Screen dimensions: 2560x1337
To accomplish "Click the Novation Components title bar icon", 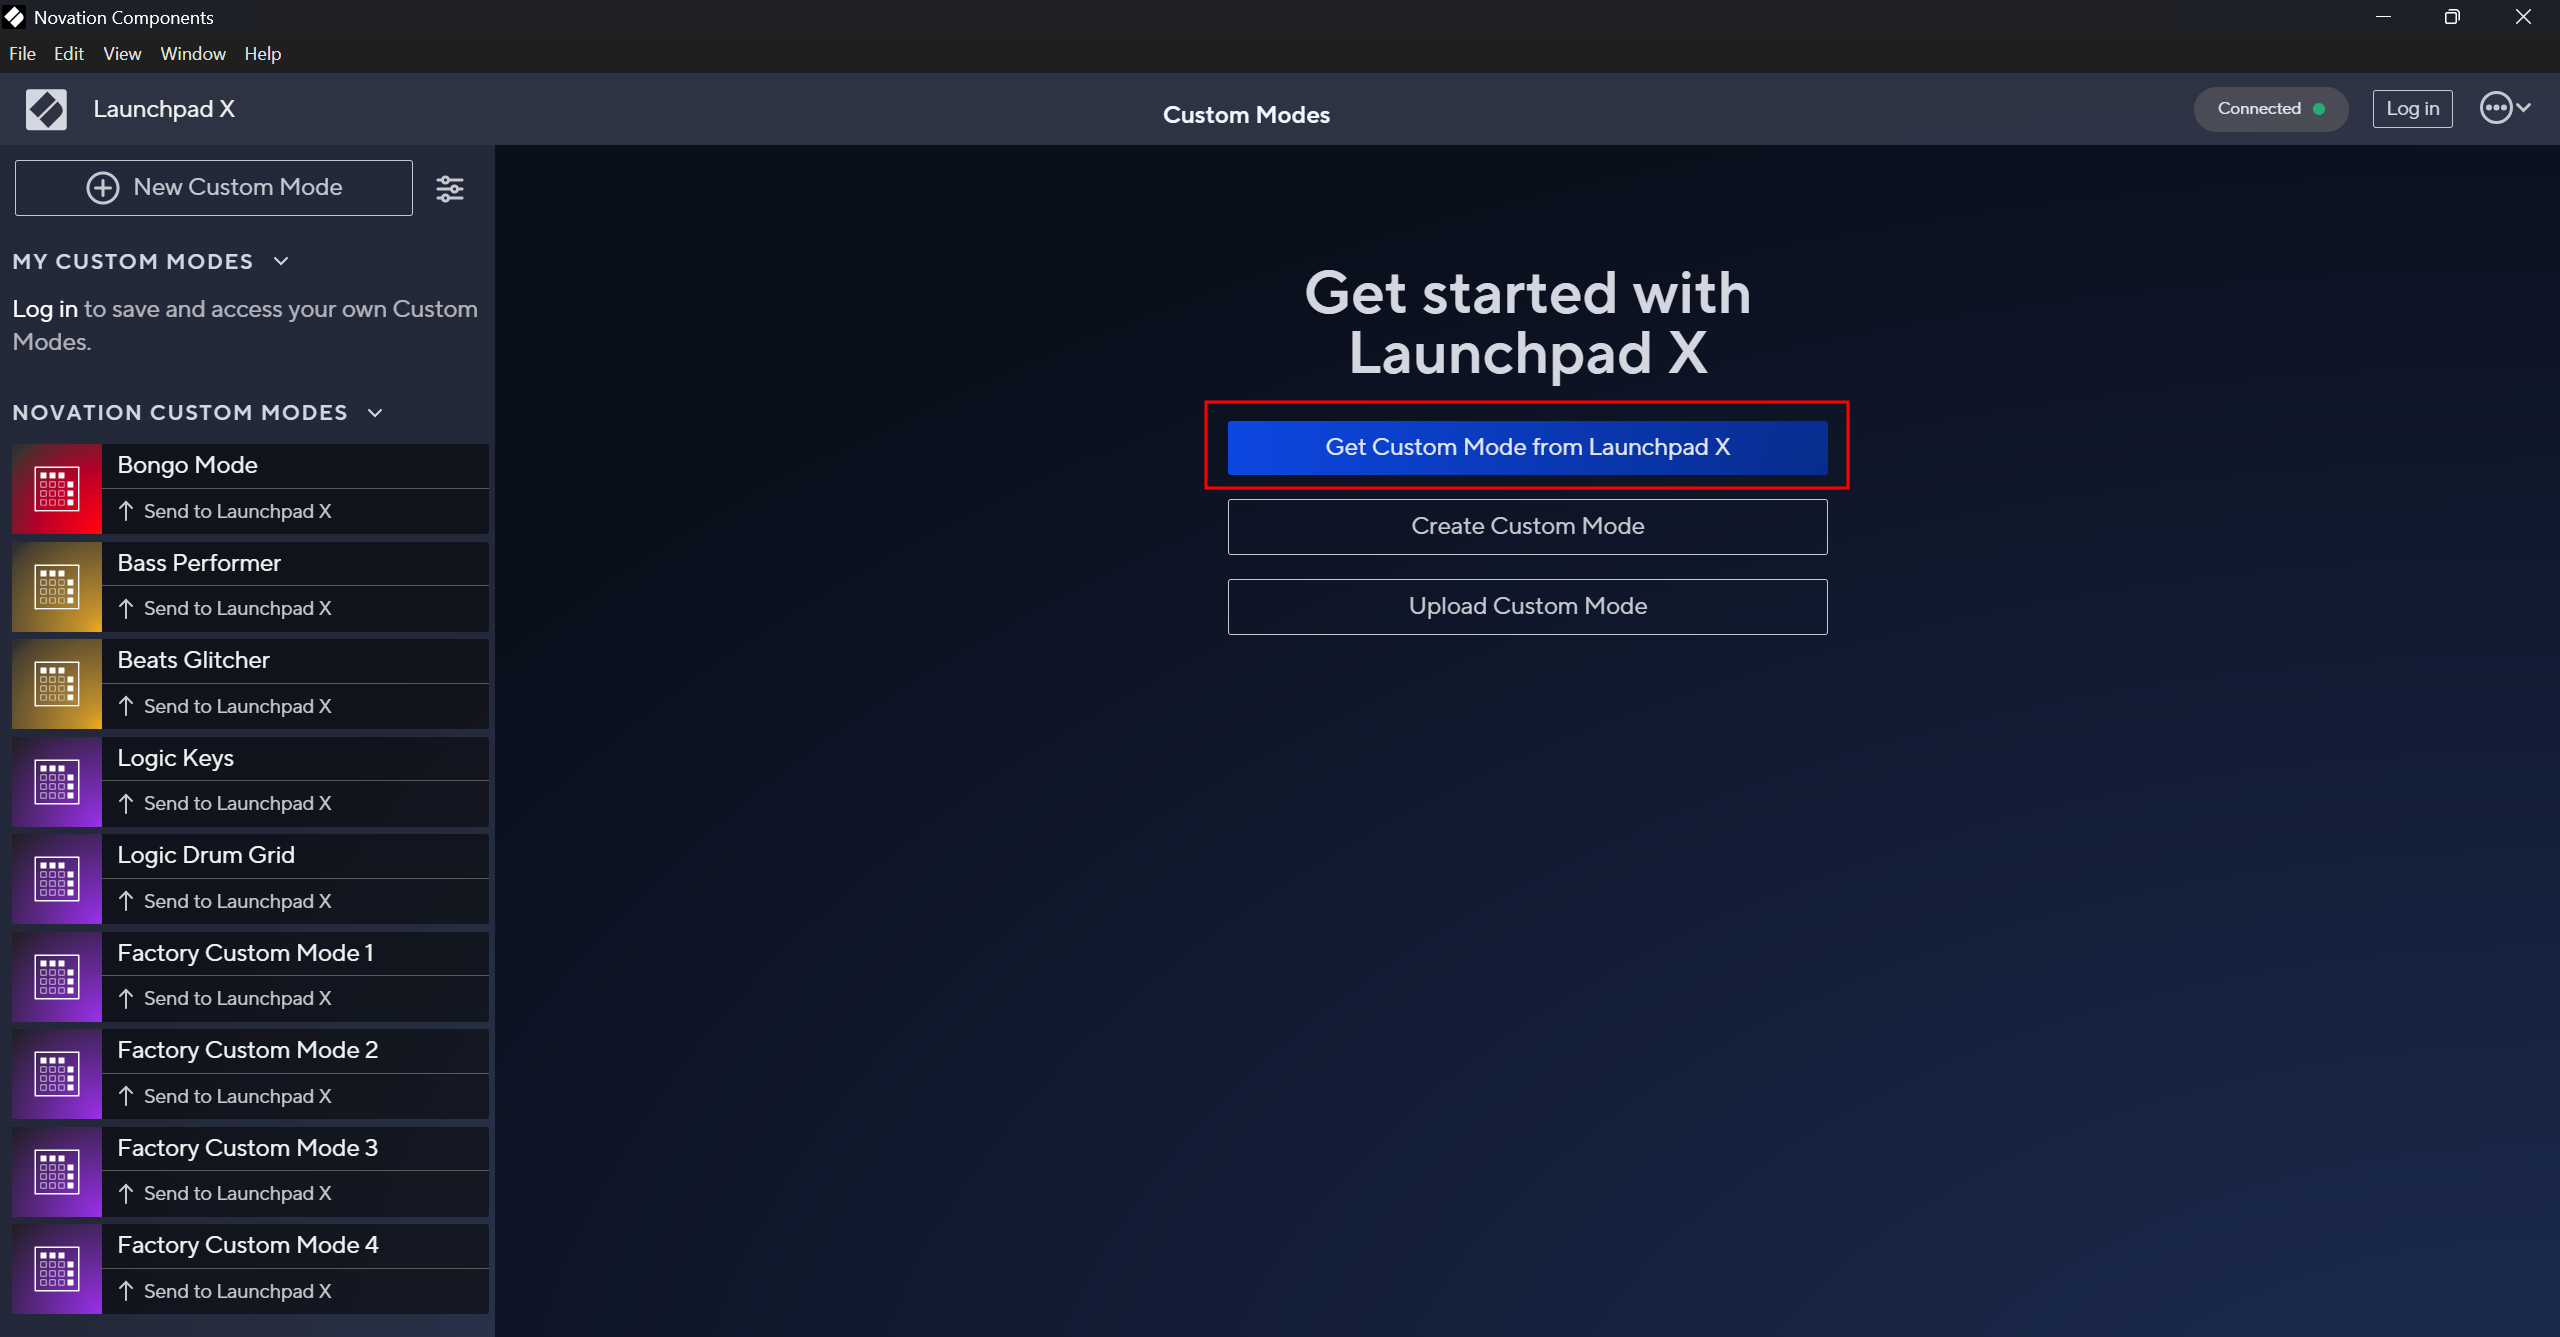I will [x=14, y=17].
